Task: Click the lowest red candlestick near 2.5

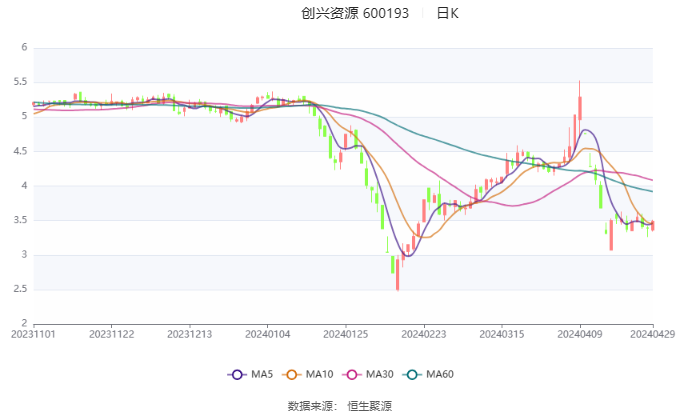Action: click(x=397, y=274)
